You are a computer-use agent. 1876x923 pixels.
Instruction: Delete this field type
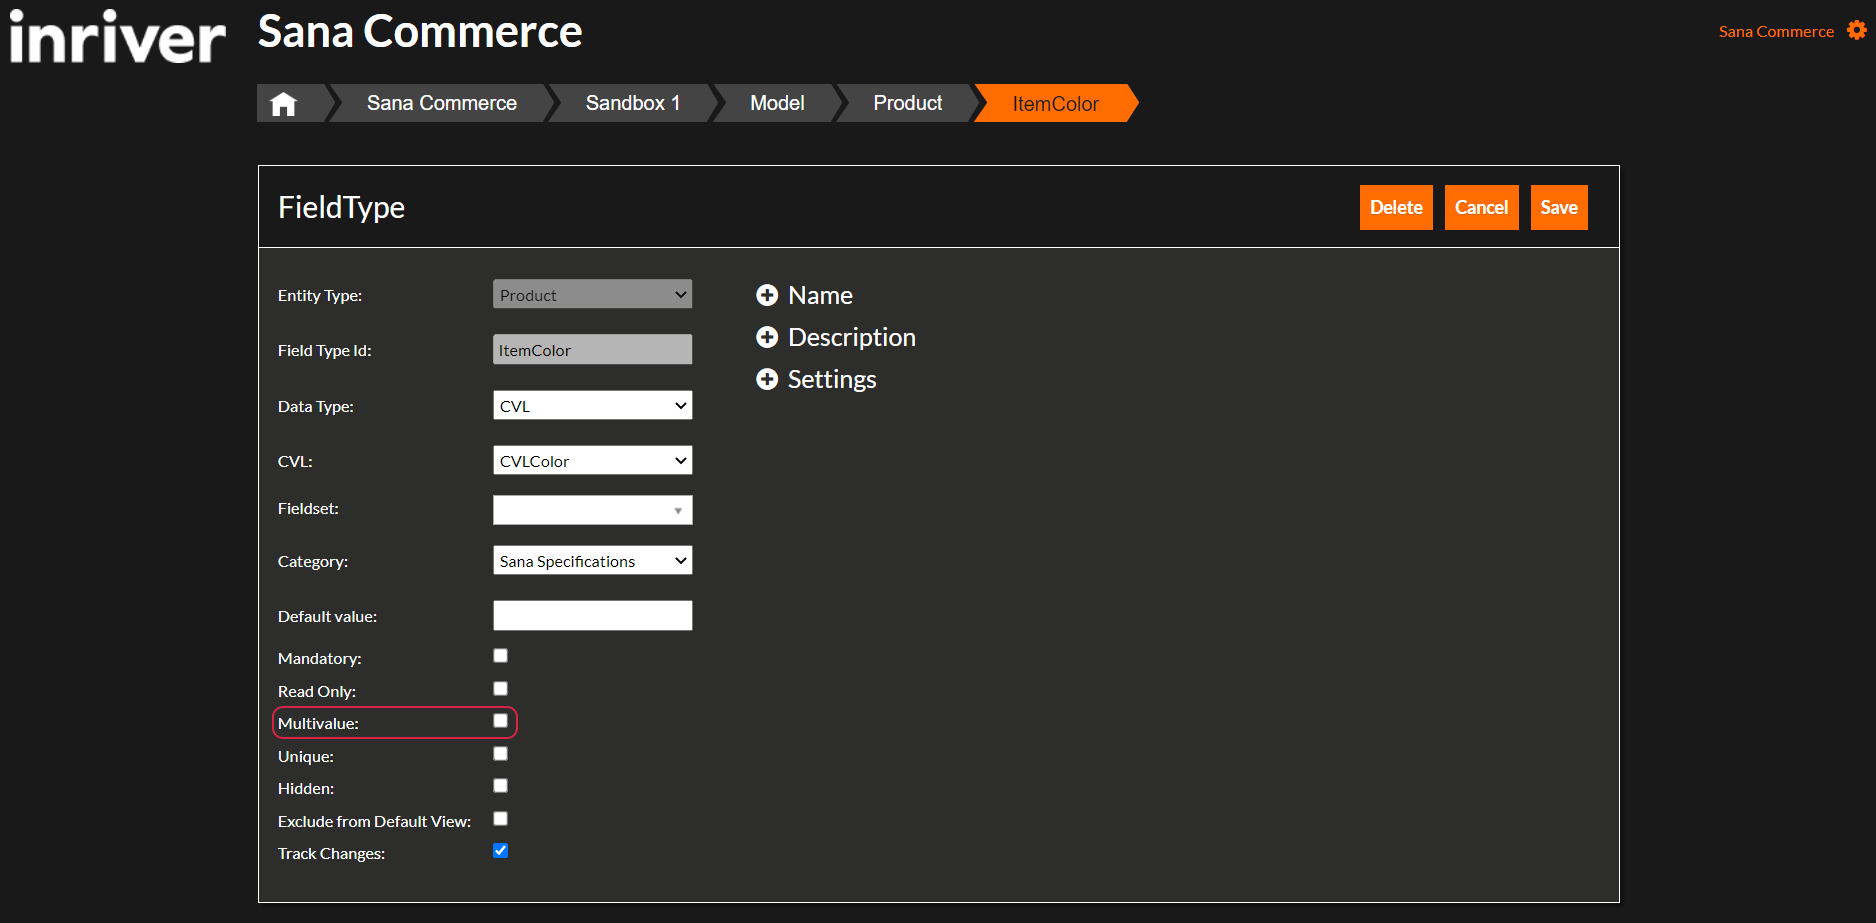click(1396, 207)
